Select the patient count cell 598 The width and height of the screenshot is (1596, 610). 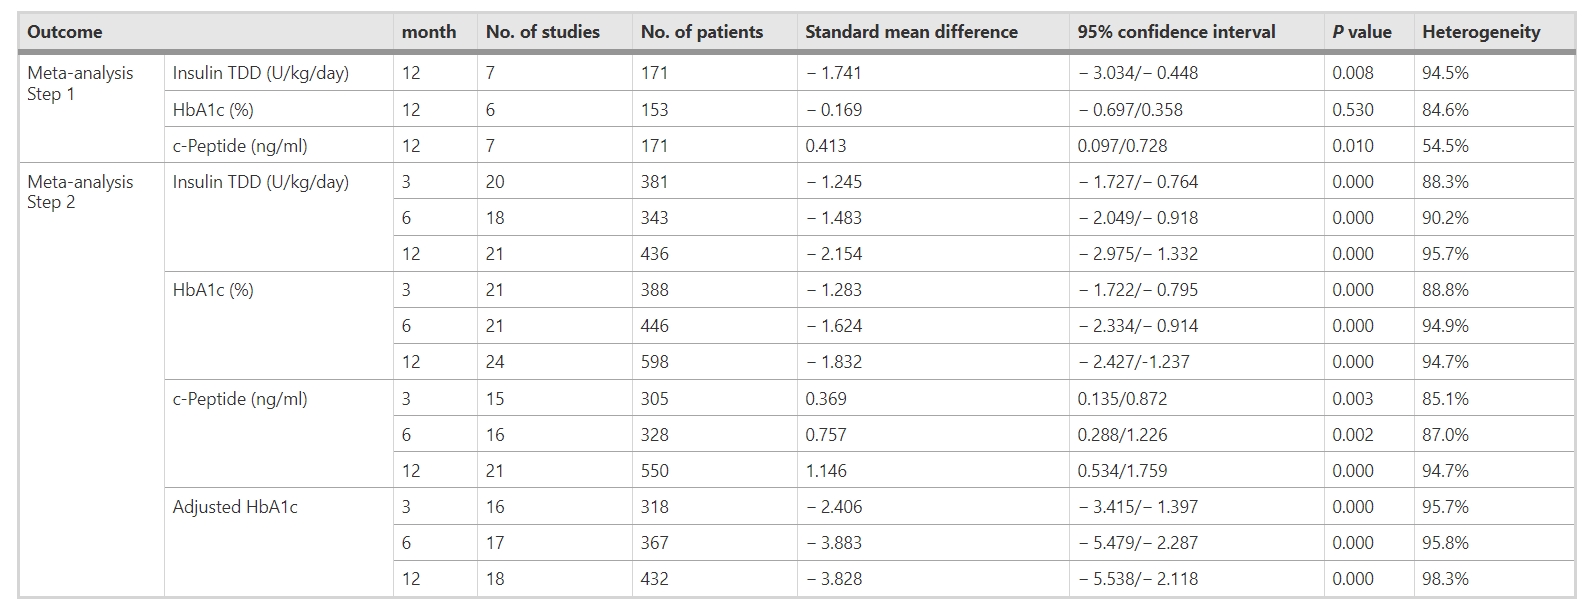[655, 362]
